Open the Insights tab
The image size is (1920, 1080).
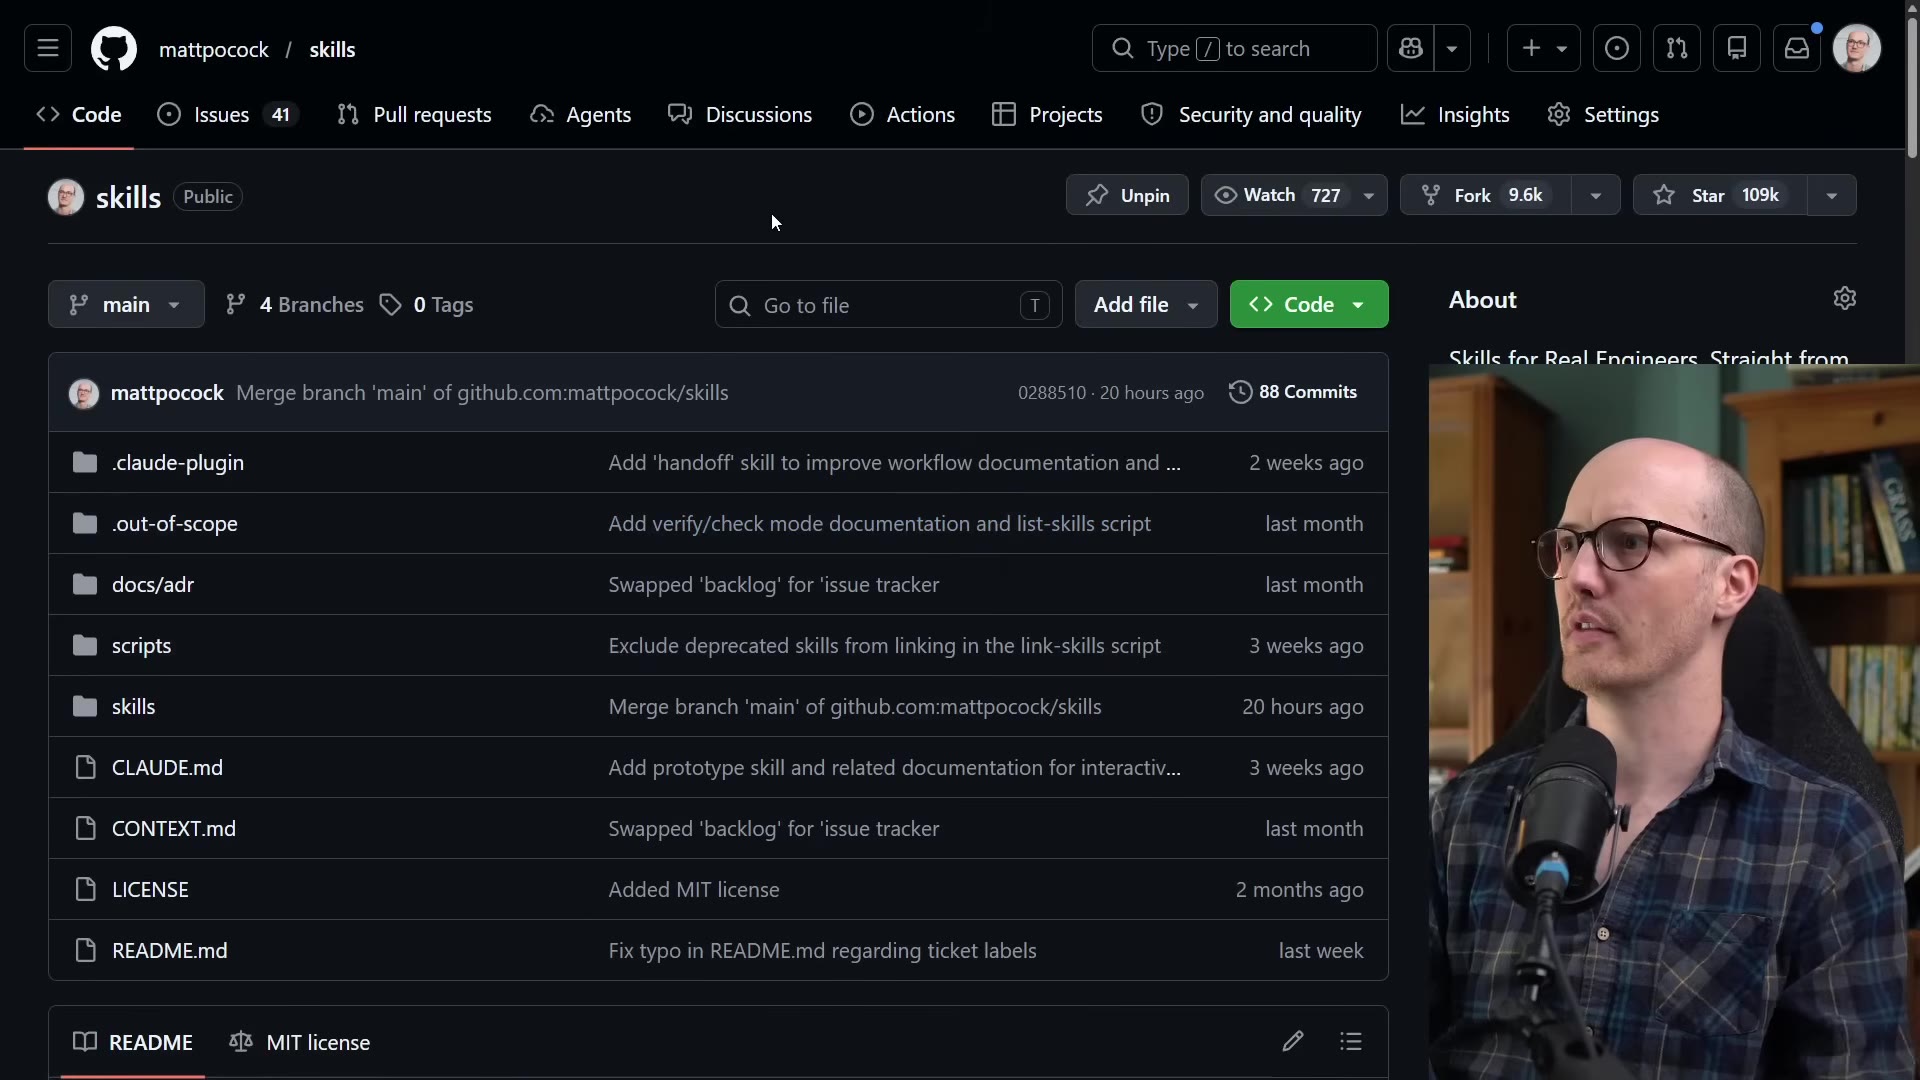pyautogui.click(x=1455, y=114)
